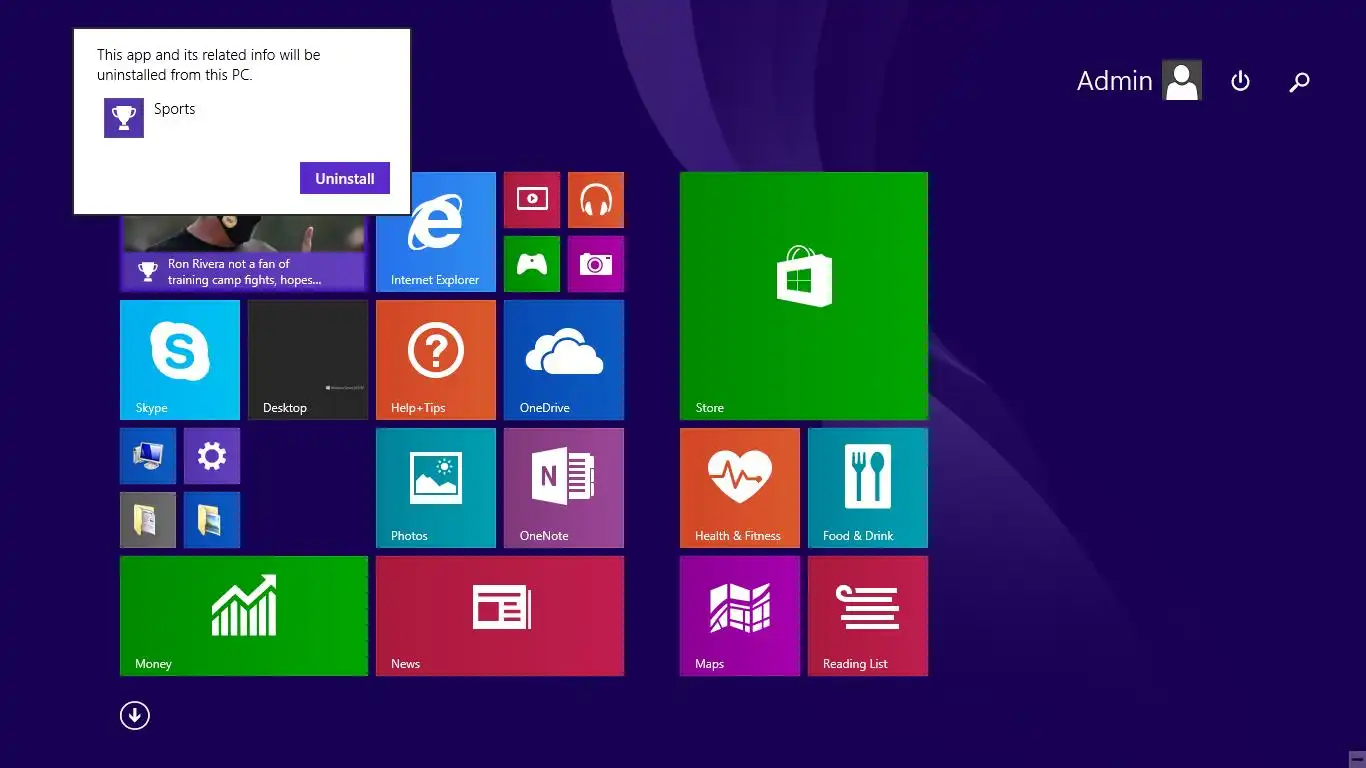Open the Xbox Games controller tile
The height and width of the screenshot is (768, 1366).
pos(532,264)
